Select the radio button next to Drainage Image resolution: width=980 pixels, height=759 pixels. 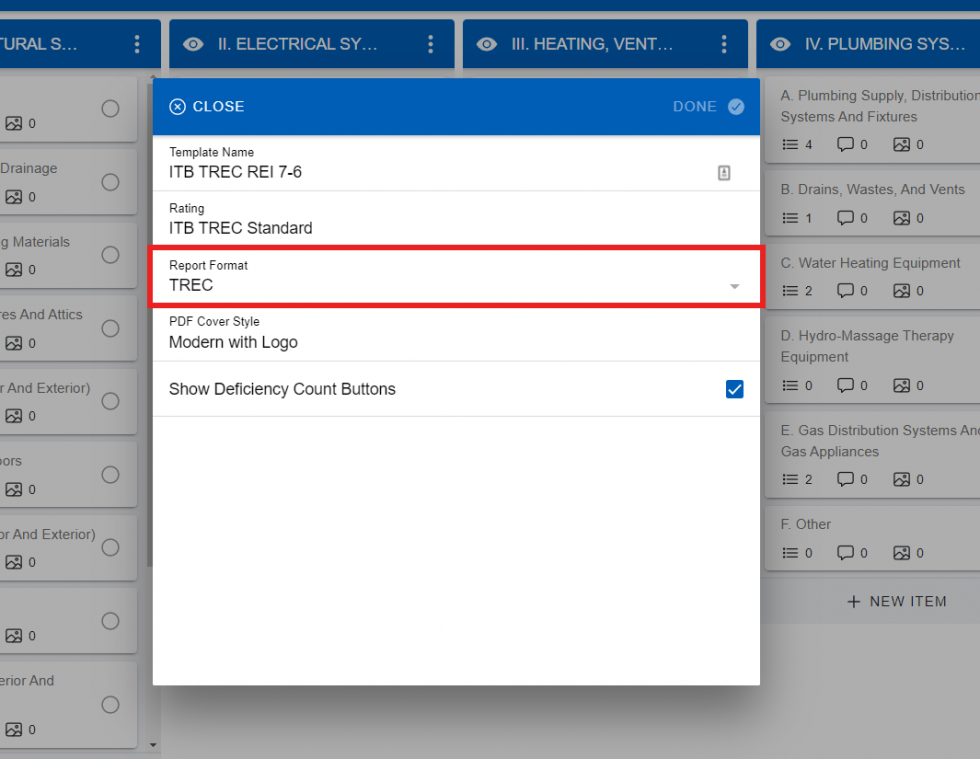110,182
